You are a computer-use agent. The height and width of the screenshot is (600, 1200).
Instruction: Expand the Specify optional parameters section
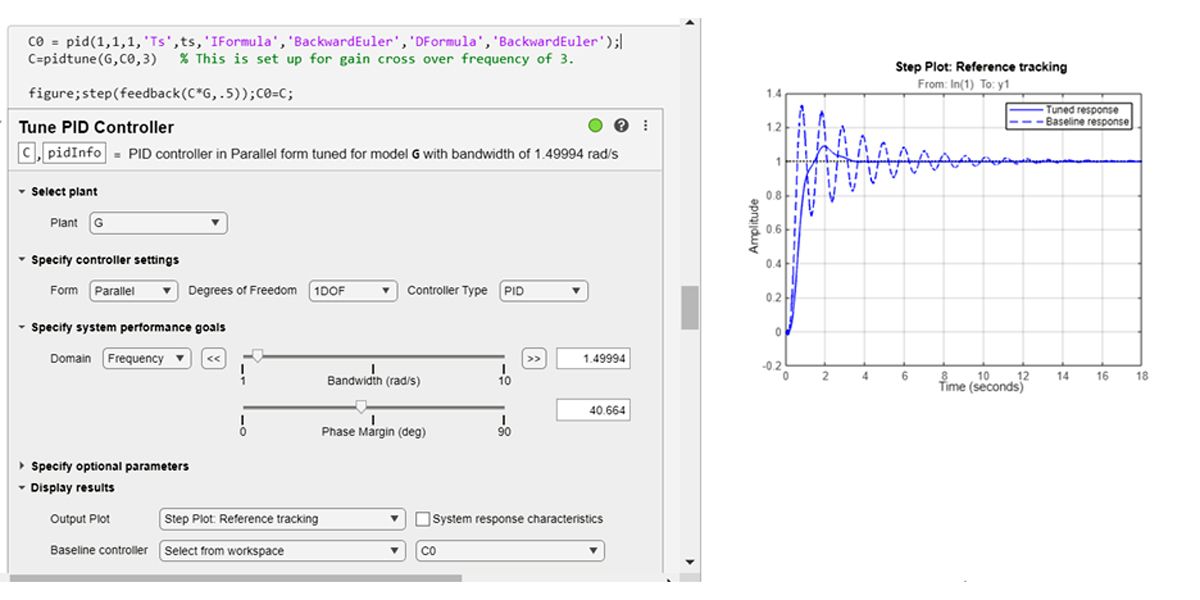22,465
